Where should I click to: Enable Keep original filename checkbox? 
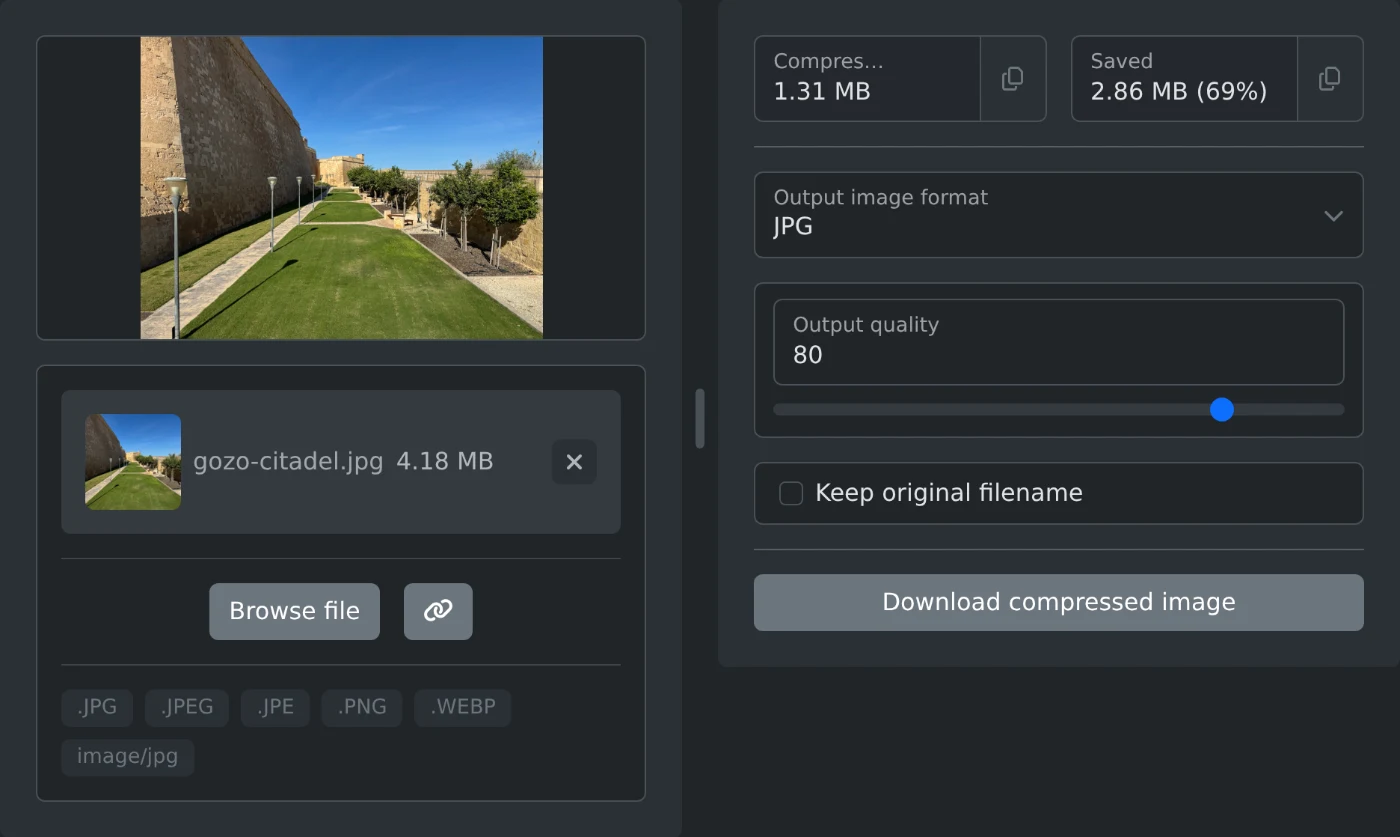(791, 493)
